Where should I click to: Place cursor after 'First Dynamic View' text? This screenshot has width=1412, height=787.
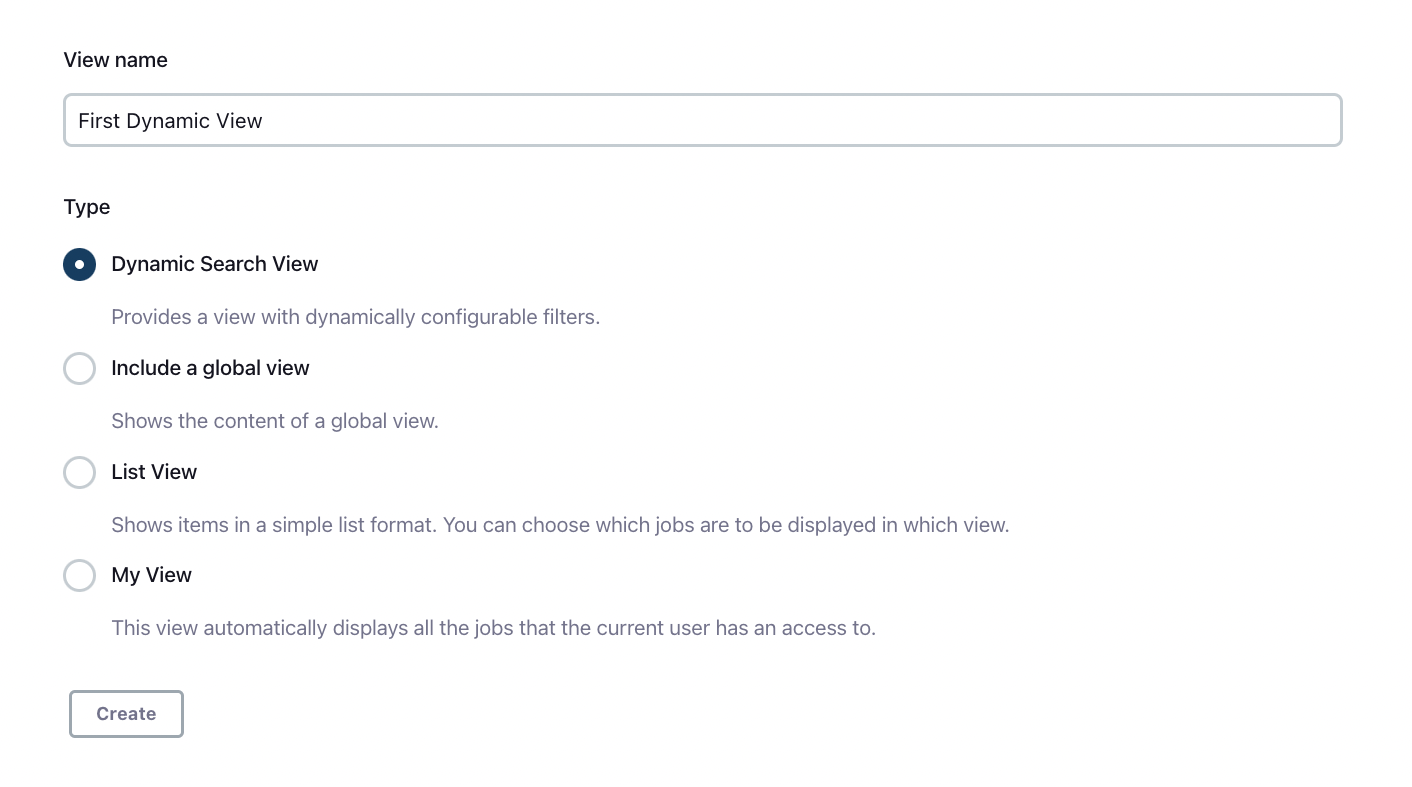(x=264, y=121)
